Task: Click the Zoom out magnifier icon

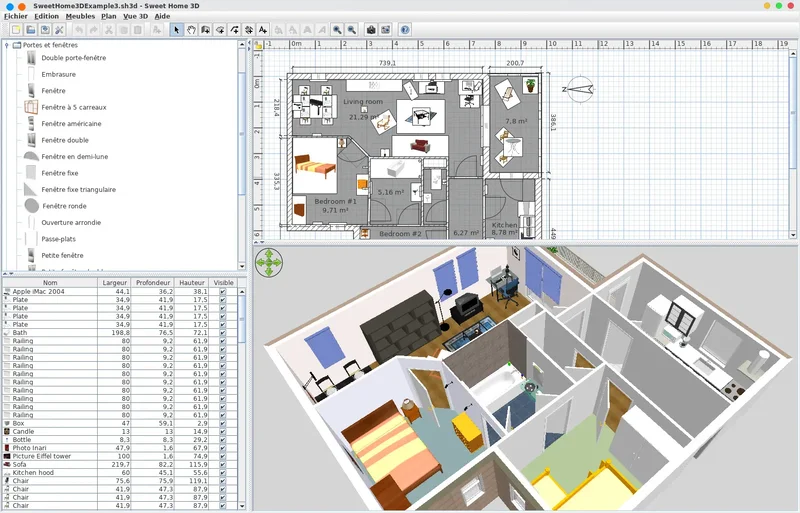Action: pyautogui.click(x=352, y=30)
